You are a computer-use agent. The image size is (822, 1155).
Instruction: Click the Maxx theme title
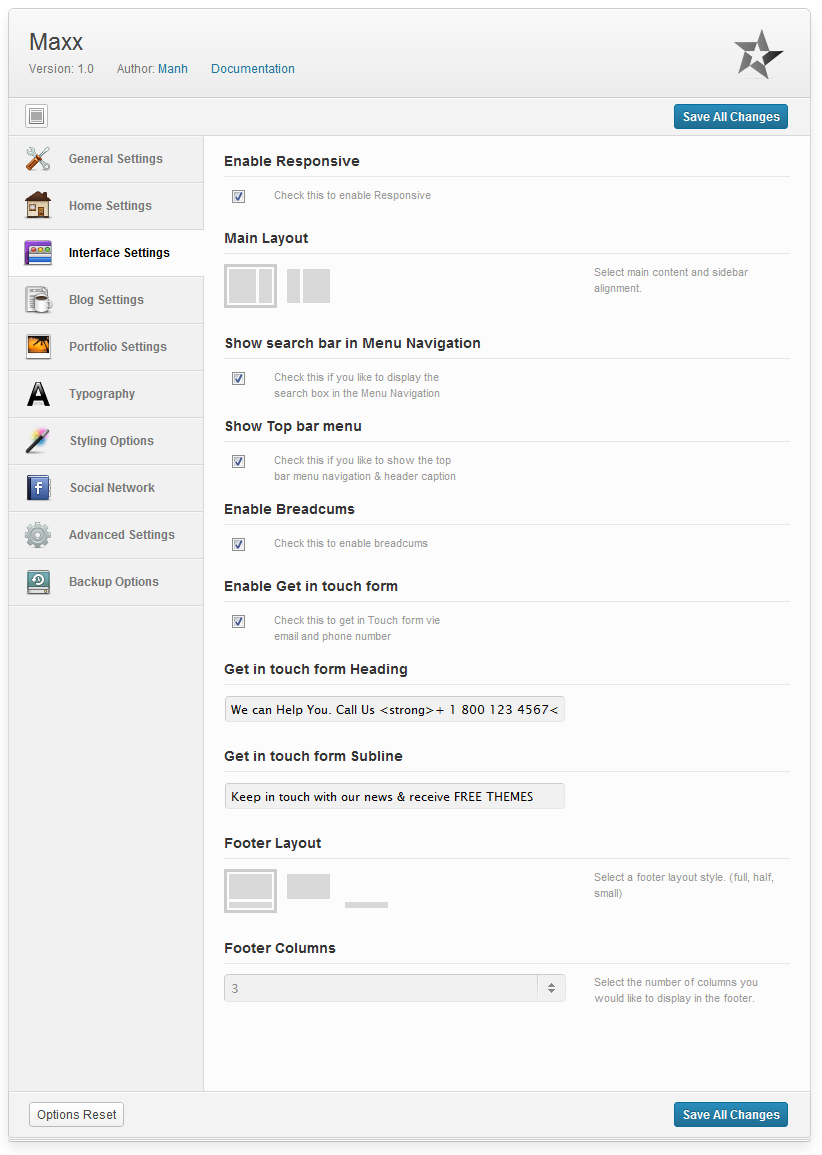(x=56, y=42)
